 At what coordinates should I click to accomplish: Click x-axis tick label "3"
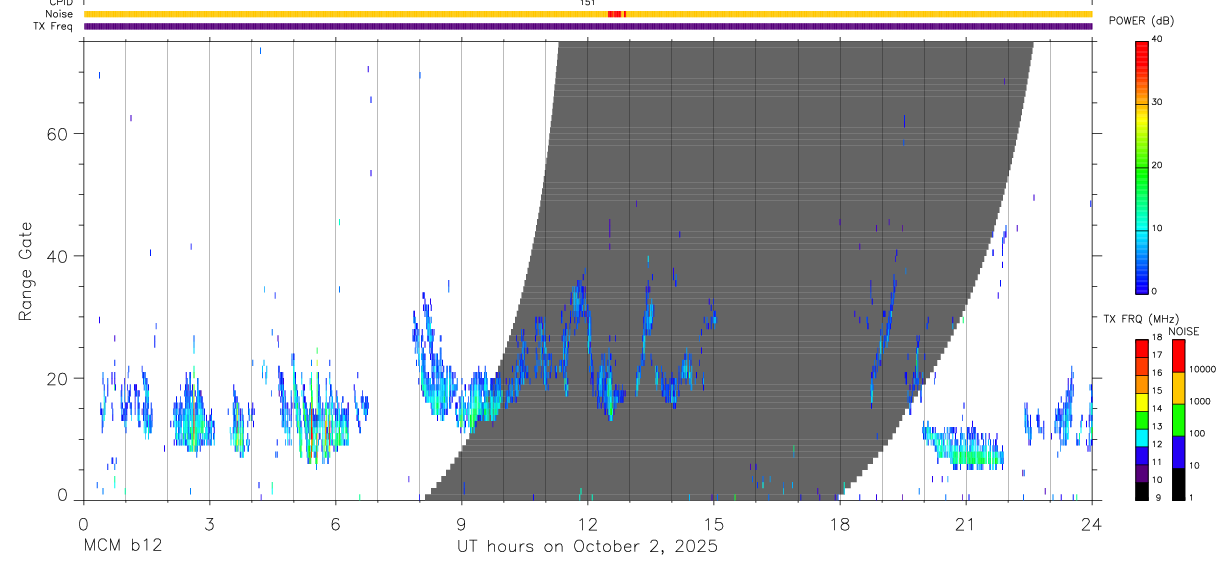pos(209,524)
